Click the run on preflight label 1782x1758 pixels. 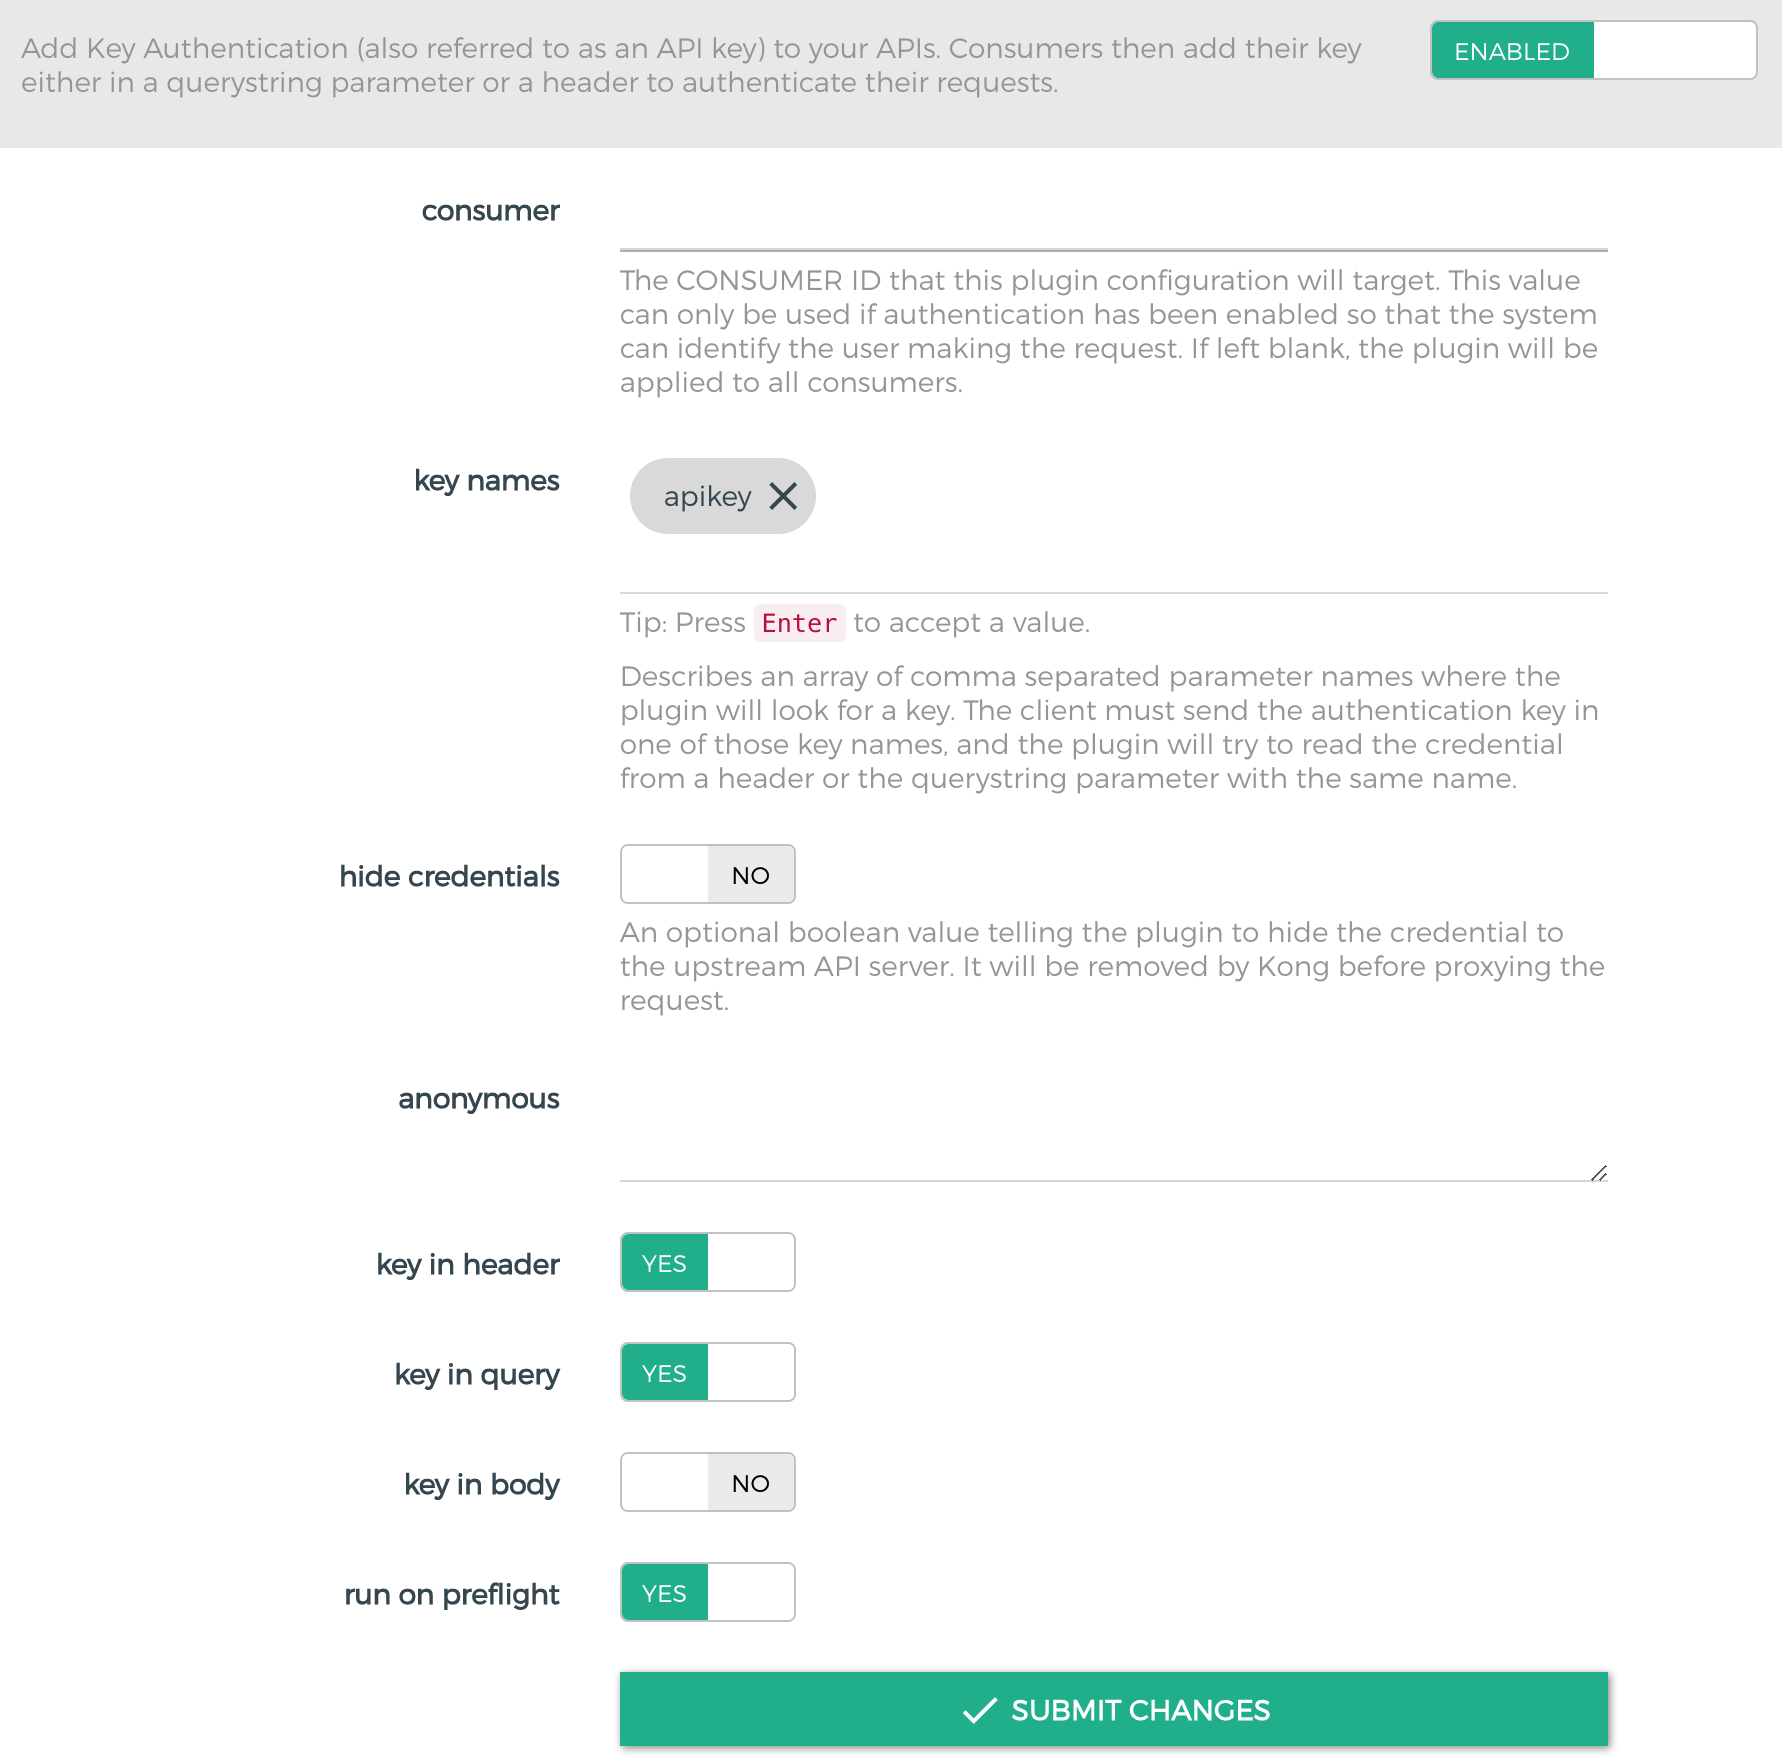coord(451,1594)
